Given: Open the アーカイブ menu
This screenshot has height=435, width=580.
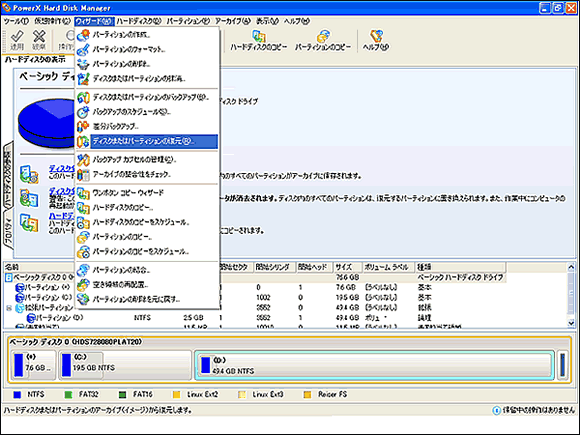Looking at the screenshot, I should point(233,21).
